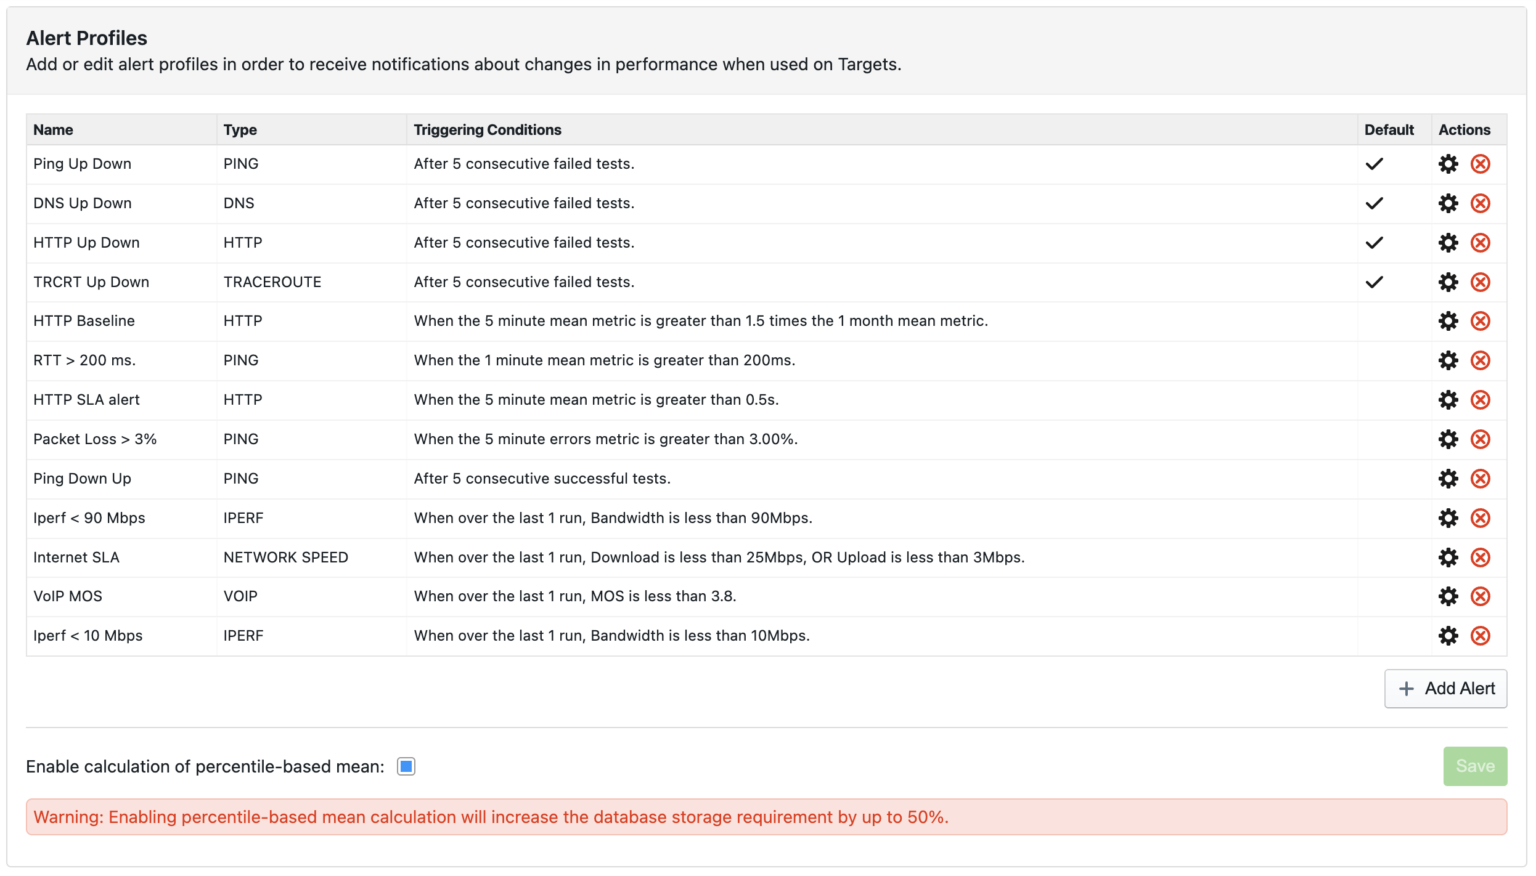Screen dimensions: 1536x876
Task: Edit Iperf < 90 Mbps via gear icon
Action: pos(1448,518)
